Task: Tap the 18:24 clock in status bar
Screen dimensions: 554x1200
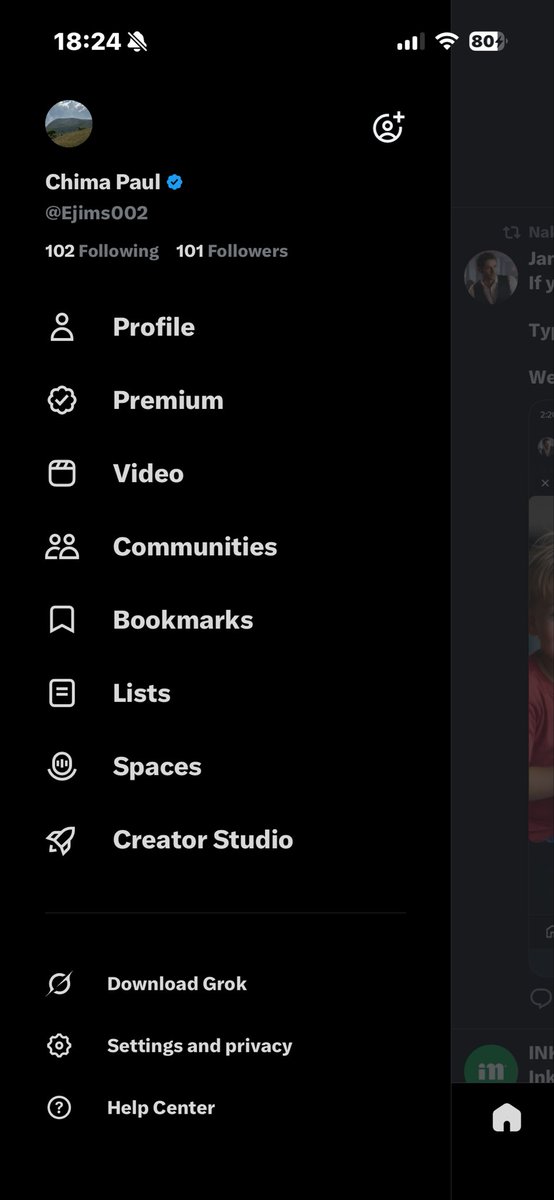Action: click(x=87, y=41)
